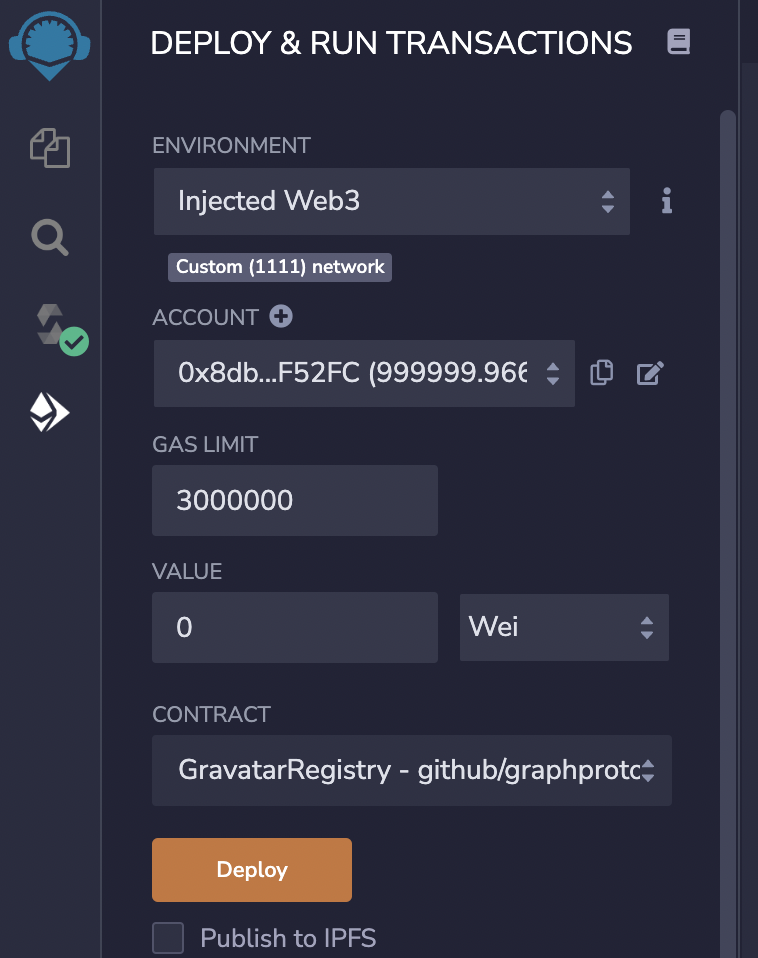Screen dimensions: 758x958
Task: Focus the Value amount input field
Action: (295, 627)
